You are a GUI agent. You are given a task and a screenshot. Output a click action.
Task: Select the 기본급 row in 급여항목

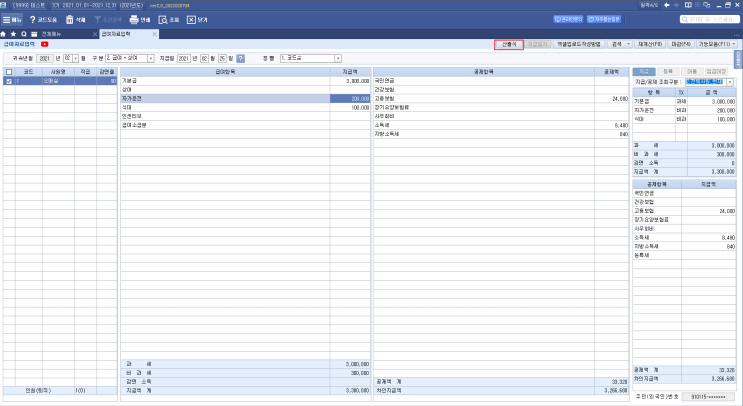click(245, 81)
